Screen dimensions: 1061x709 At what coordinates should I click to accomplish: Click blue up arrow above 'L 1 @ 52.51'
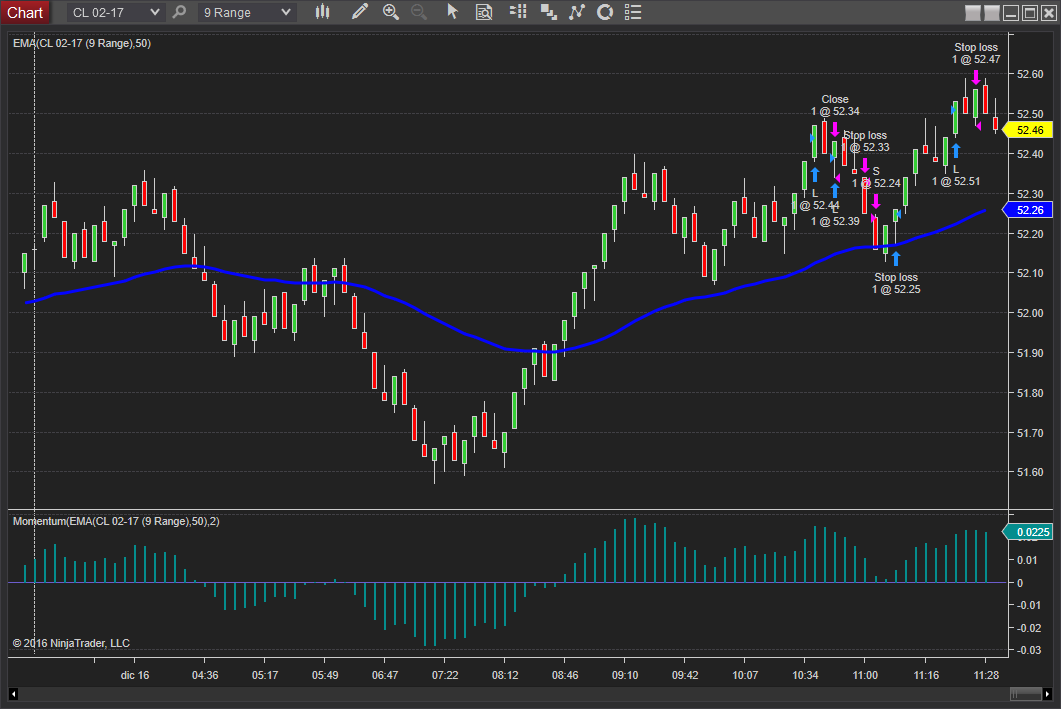tap(955, 151)
